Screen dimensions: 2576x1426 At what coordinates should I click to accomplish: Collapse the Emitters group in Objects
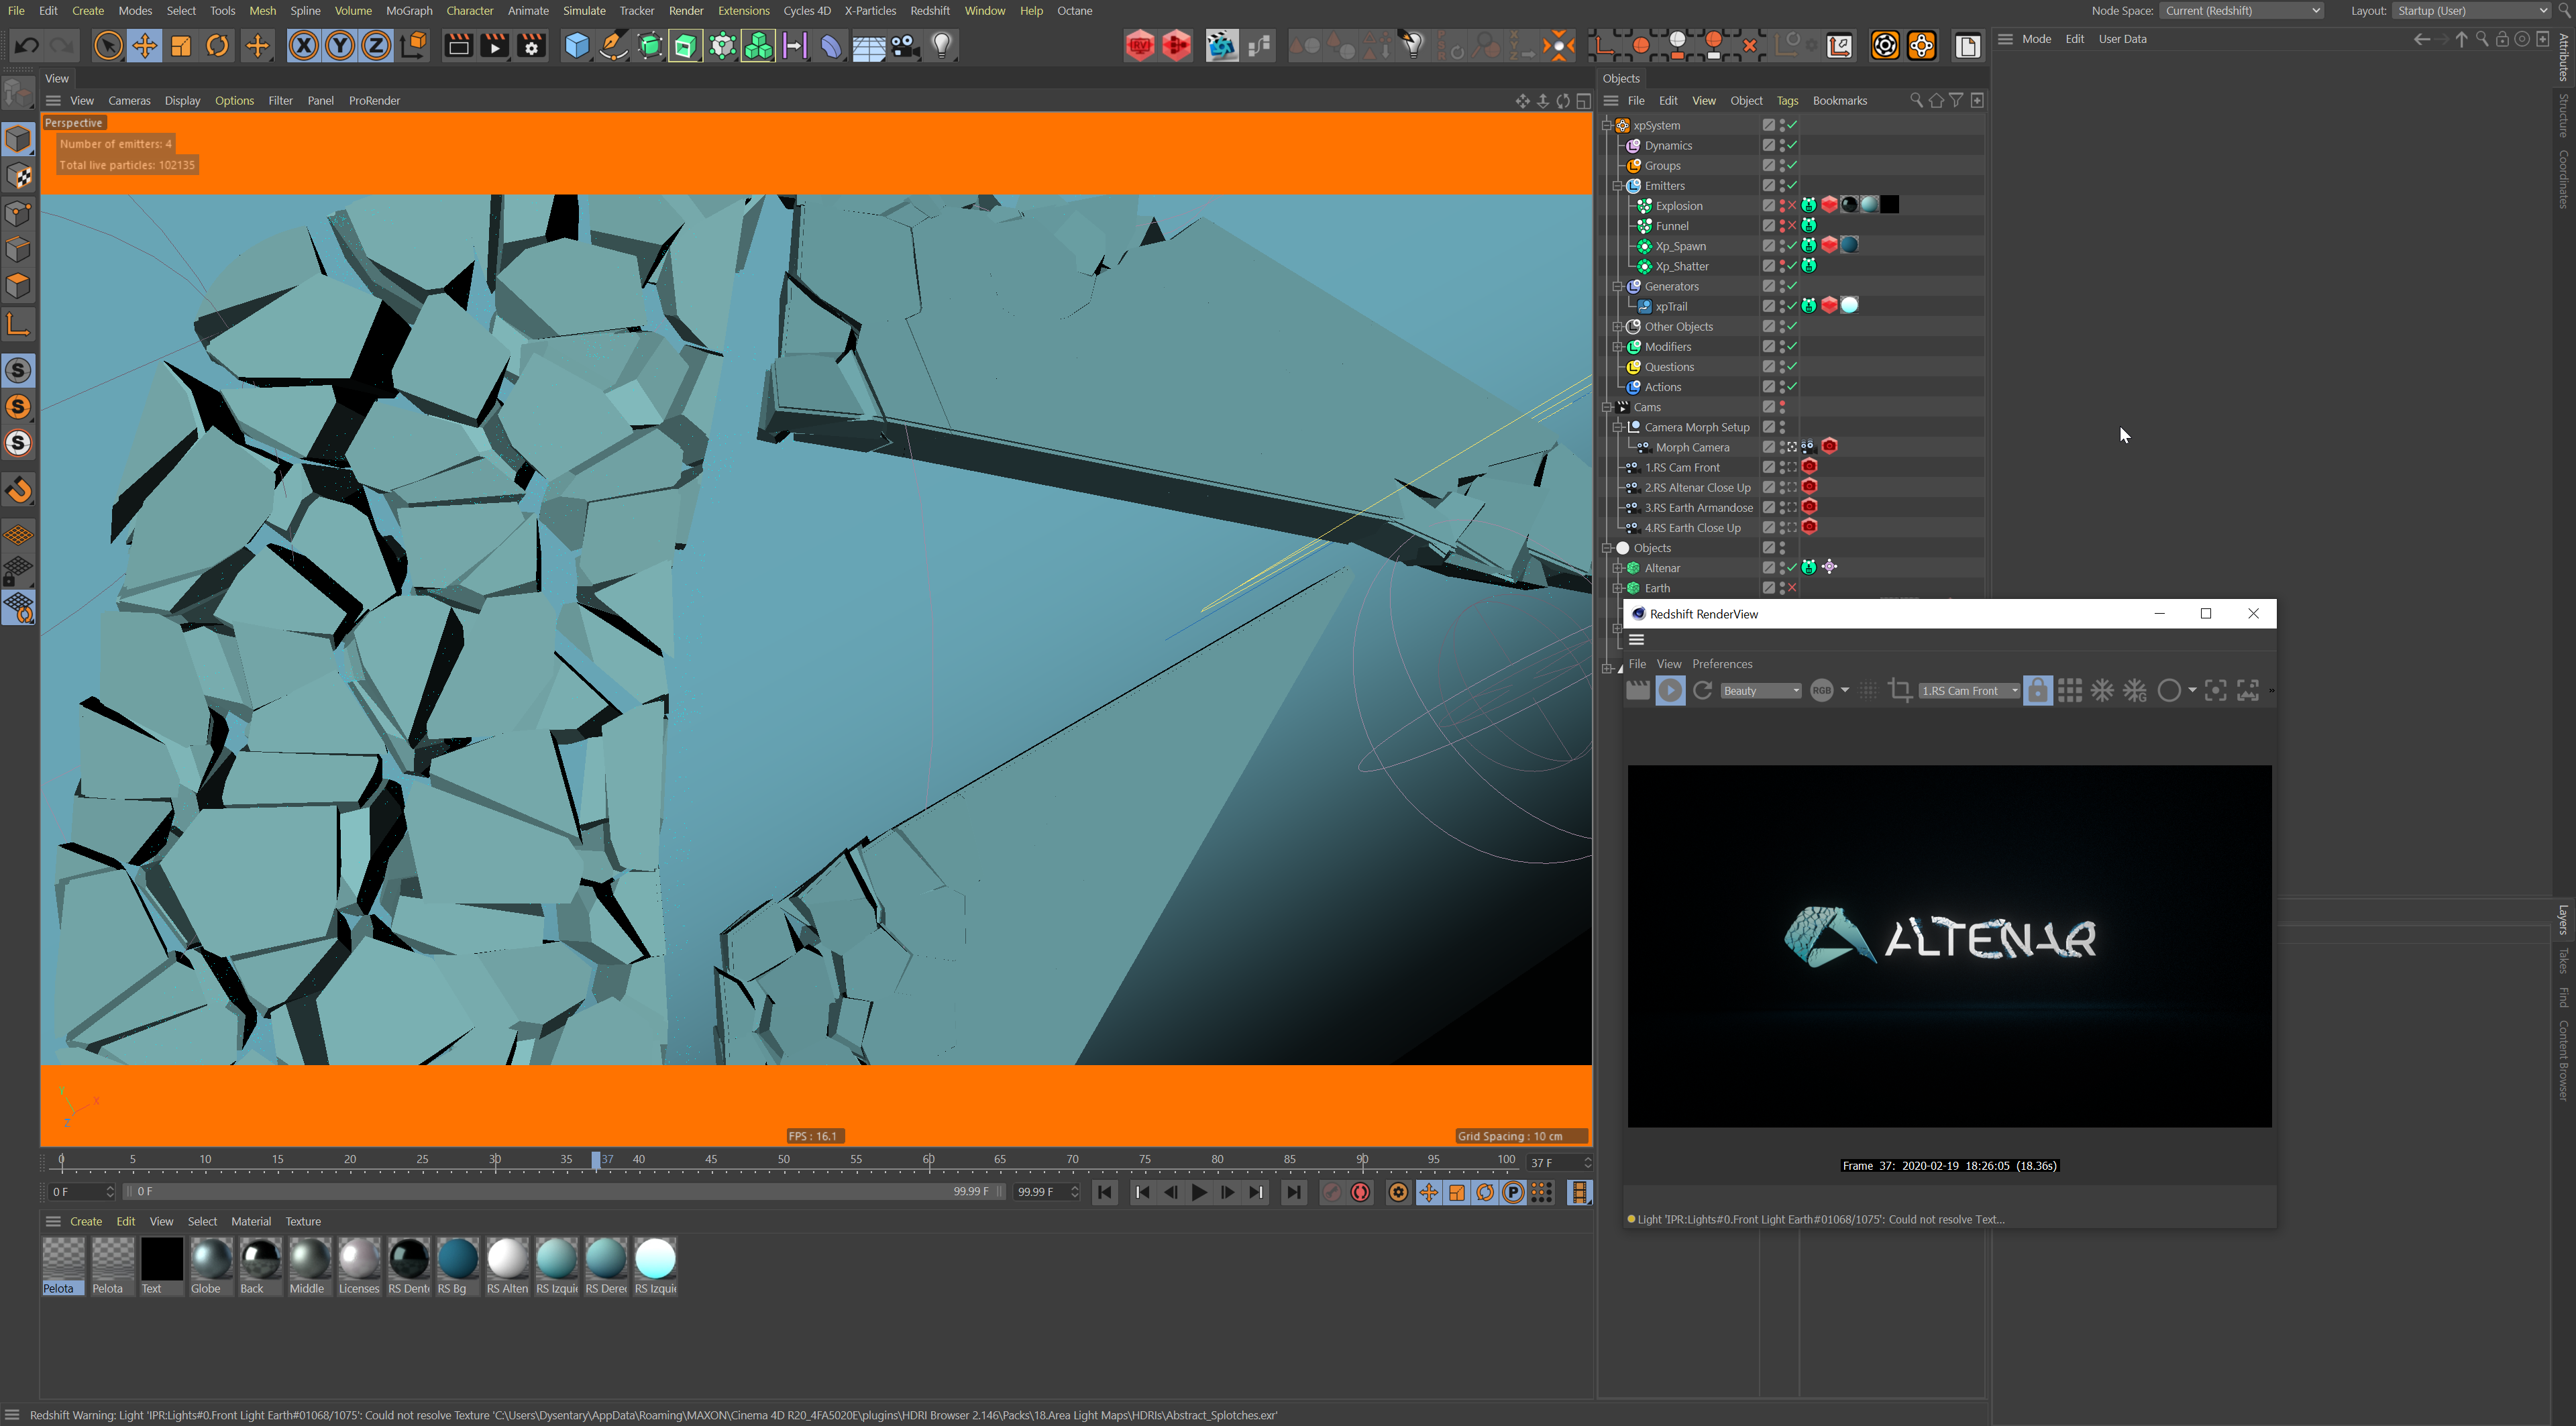pyautogui.click(x=1618, y=186)
